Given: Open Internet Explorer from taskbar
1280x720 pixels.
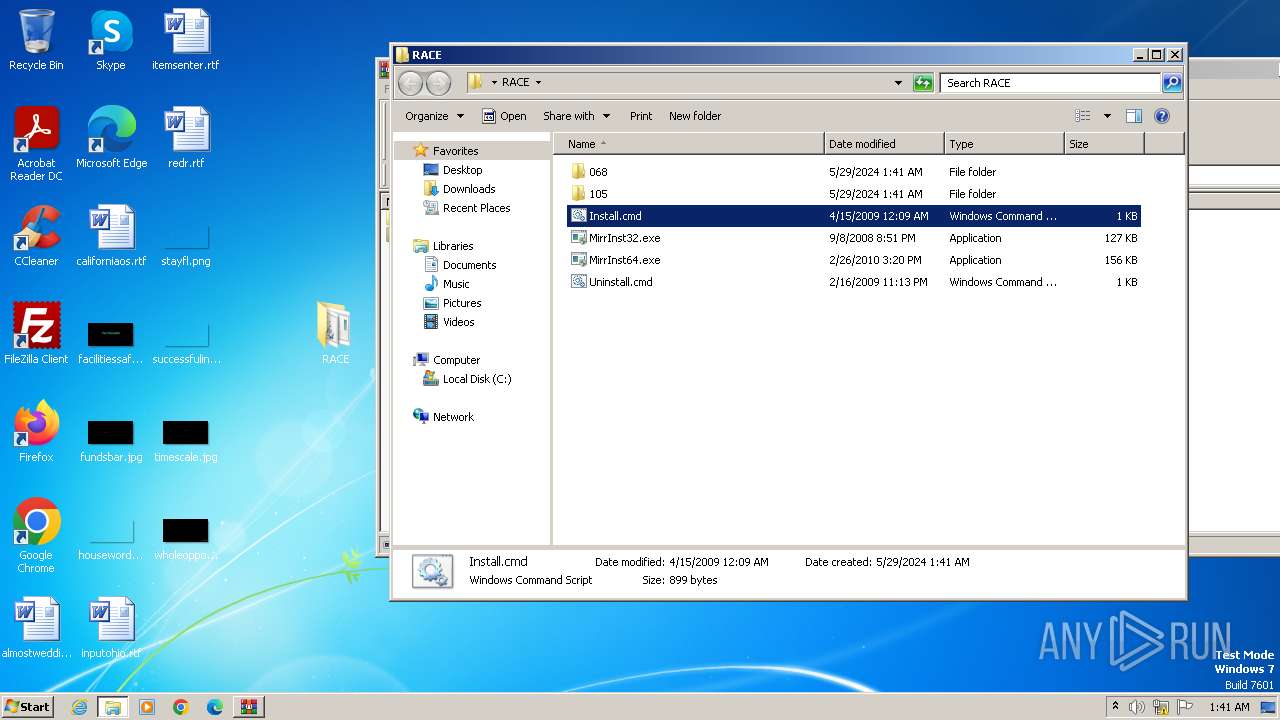Looking at the screenshot, I should pyautogui.click(x=79, y=707).
